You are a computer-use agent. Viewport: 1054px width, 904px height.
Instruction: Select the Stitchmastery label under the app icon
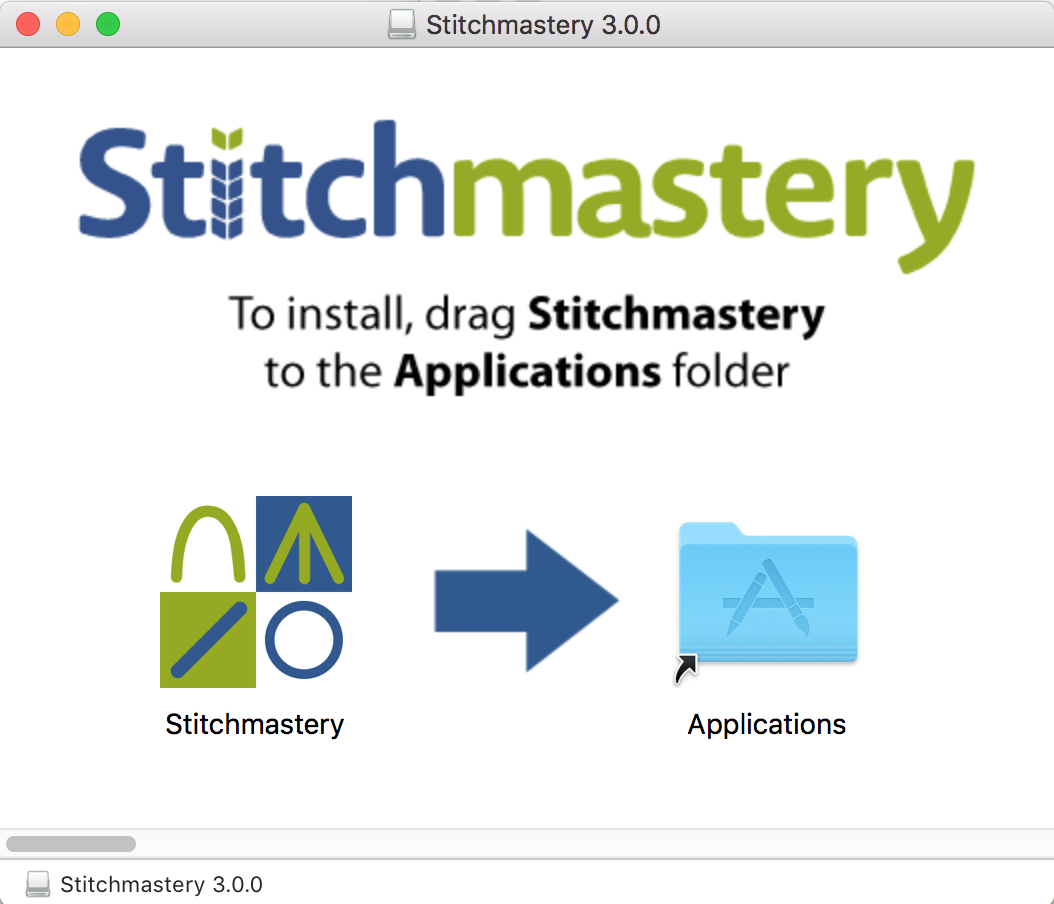[254, 724]
